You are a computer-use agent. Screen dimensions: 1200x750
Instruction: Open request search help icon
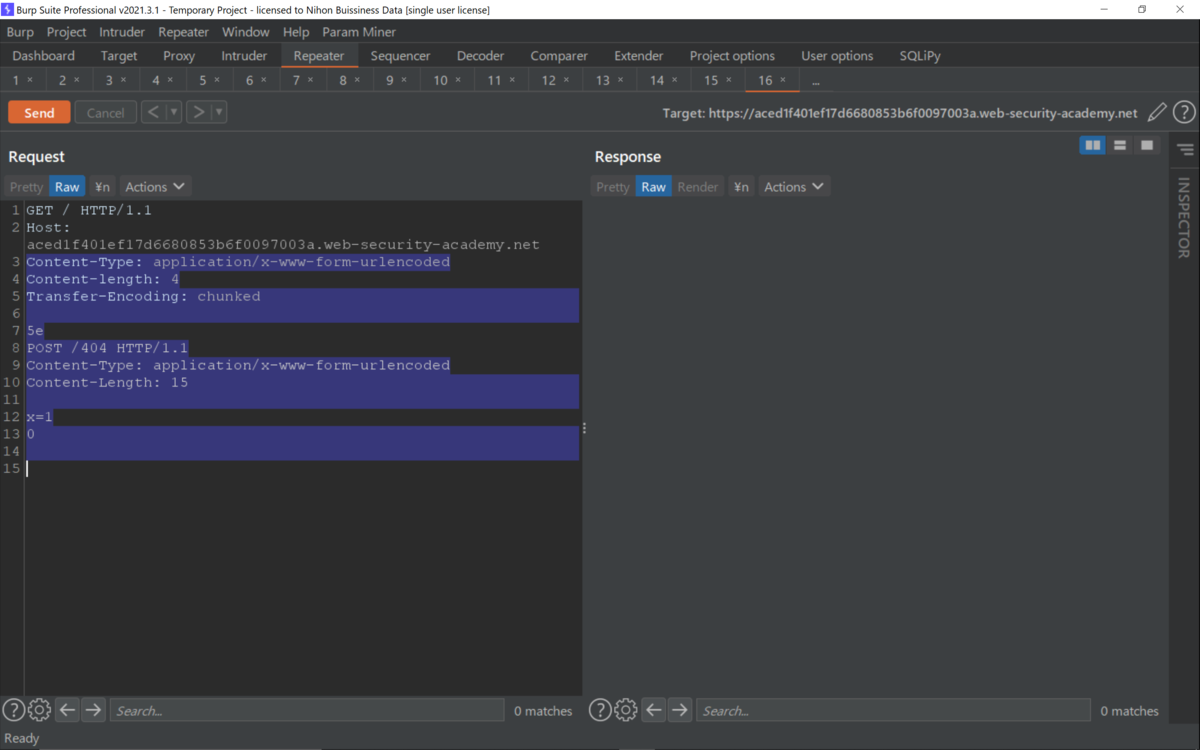(13, 710)
